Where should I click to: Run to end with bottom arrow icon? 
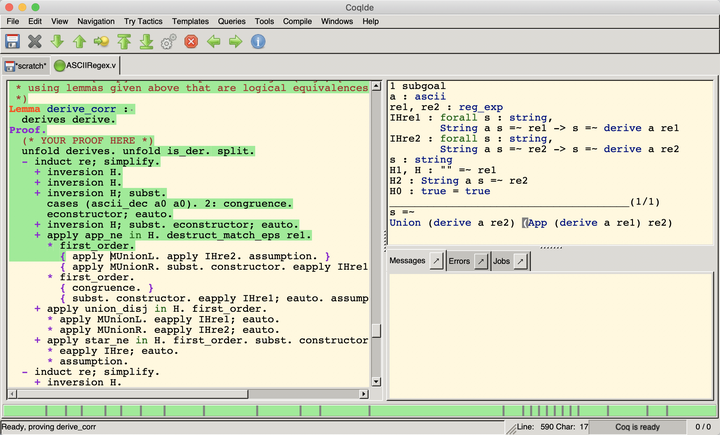pyautogui.click(x=146, y=42)
